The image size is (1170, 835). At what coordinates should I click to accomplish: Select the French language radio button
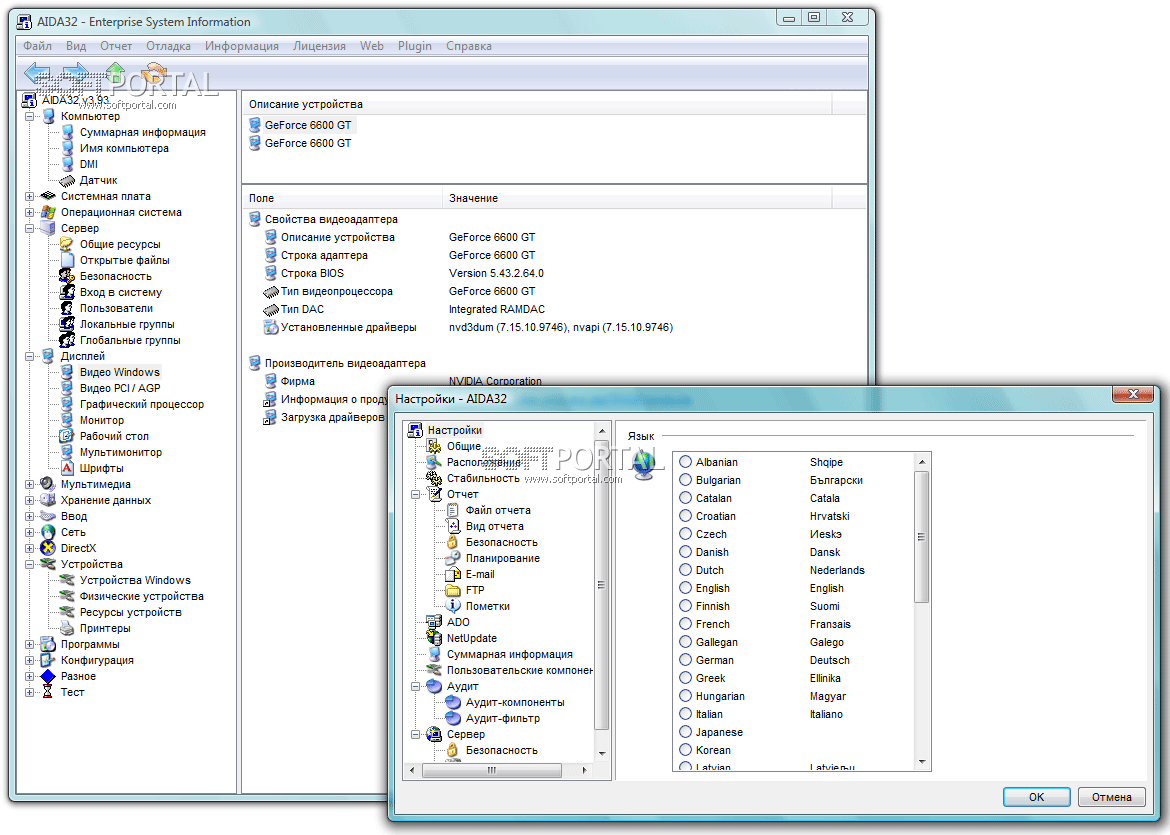click(686, 624)
